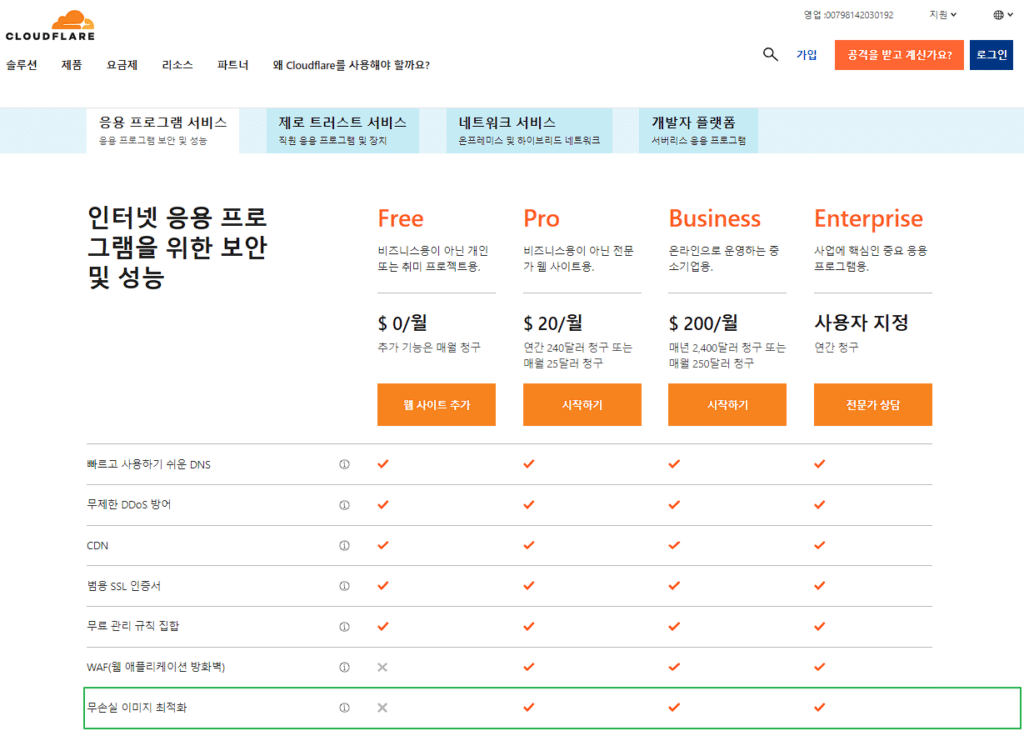Click the info icon for 무제한 DDoS 방어

click(344, 505)
